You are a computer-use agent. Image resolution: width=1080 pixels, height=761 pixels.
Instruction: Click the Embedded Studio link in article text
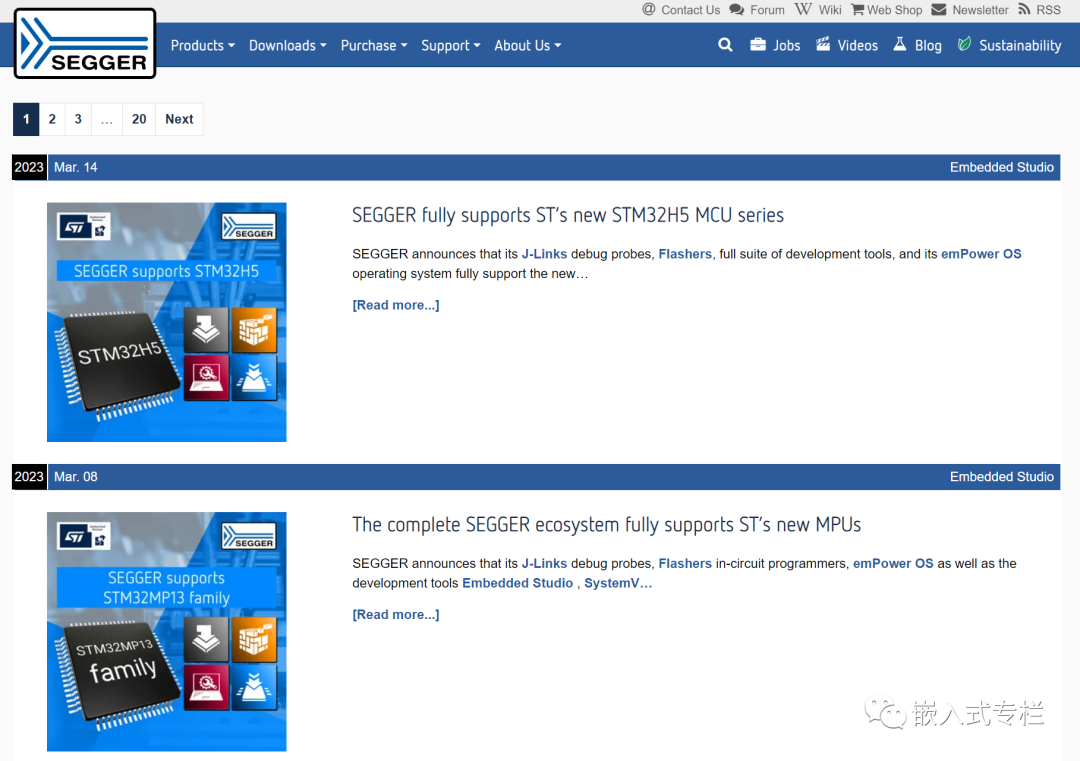pos(517,583)
